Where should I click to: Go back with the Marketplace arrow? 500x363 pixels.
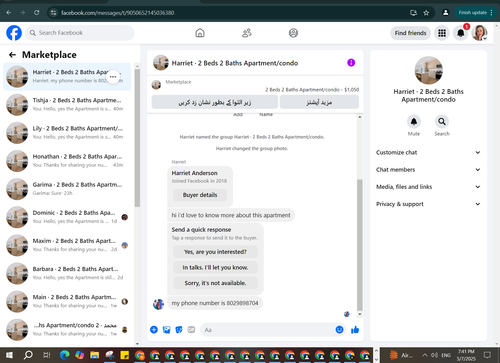point(13,55)
